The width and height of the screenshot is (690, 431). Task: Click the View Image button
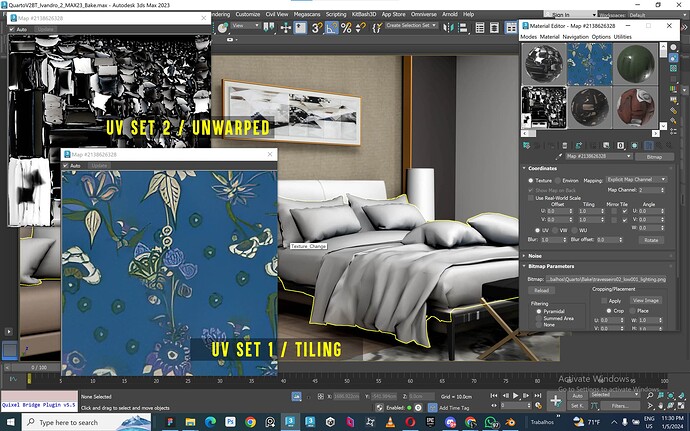coord(646,300)
